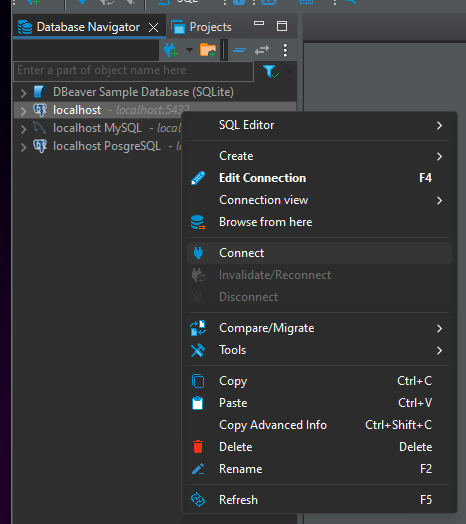Choose Browse from here

319,222
